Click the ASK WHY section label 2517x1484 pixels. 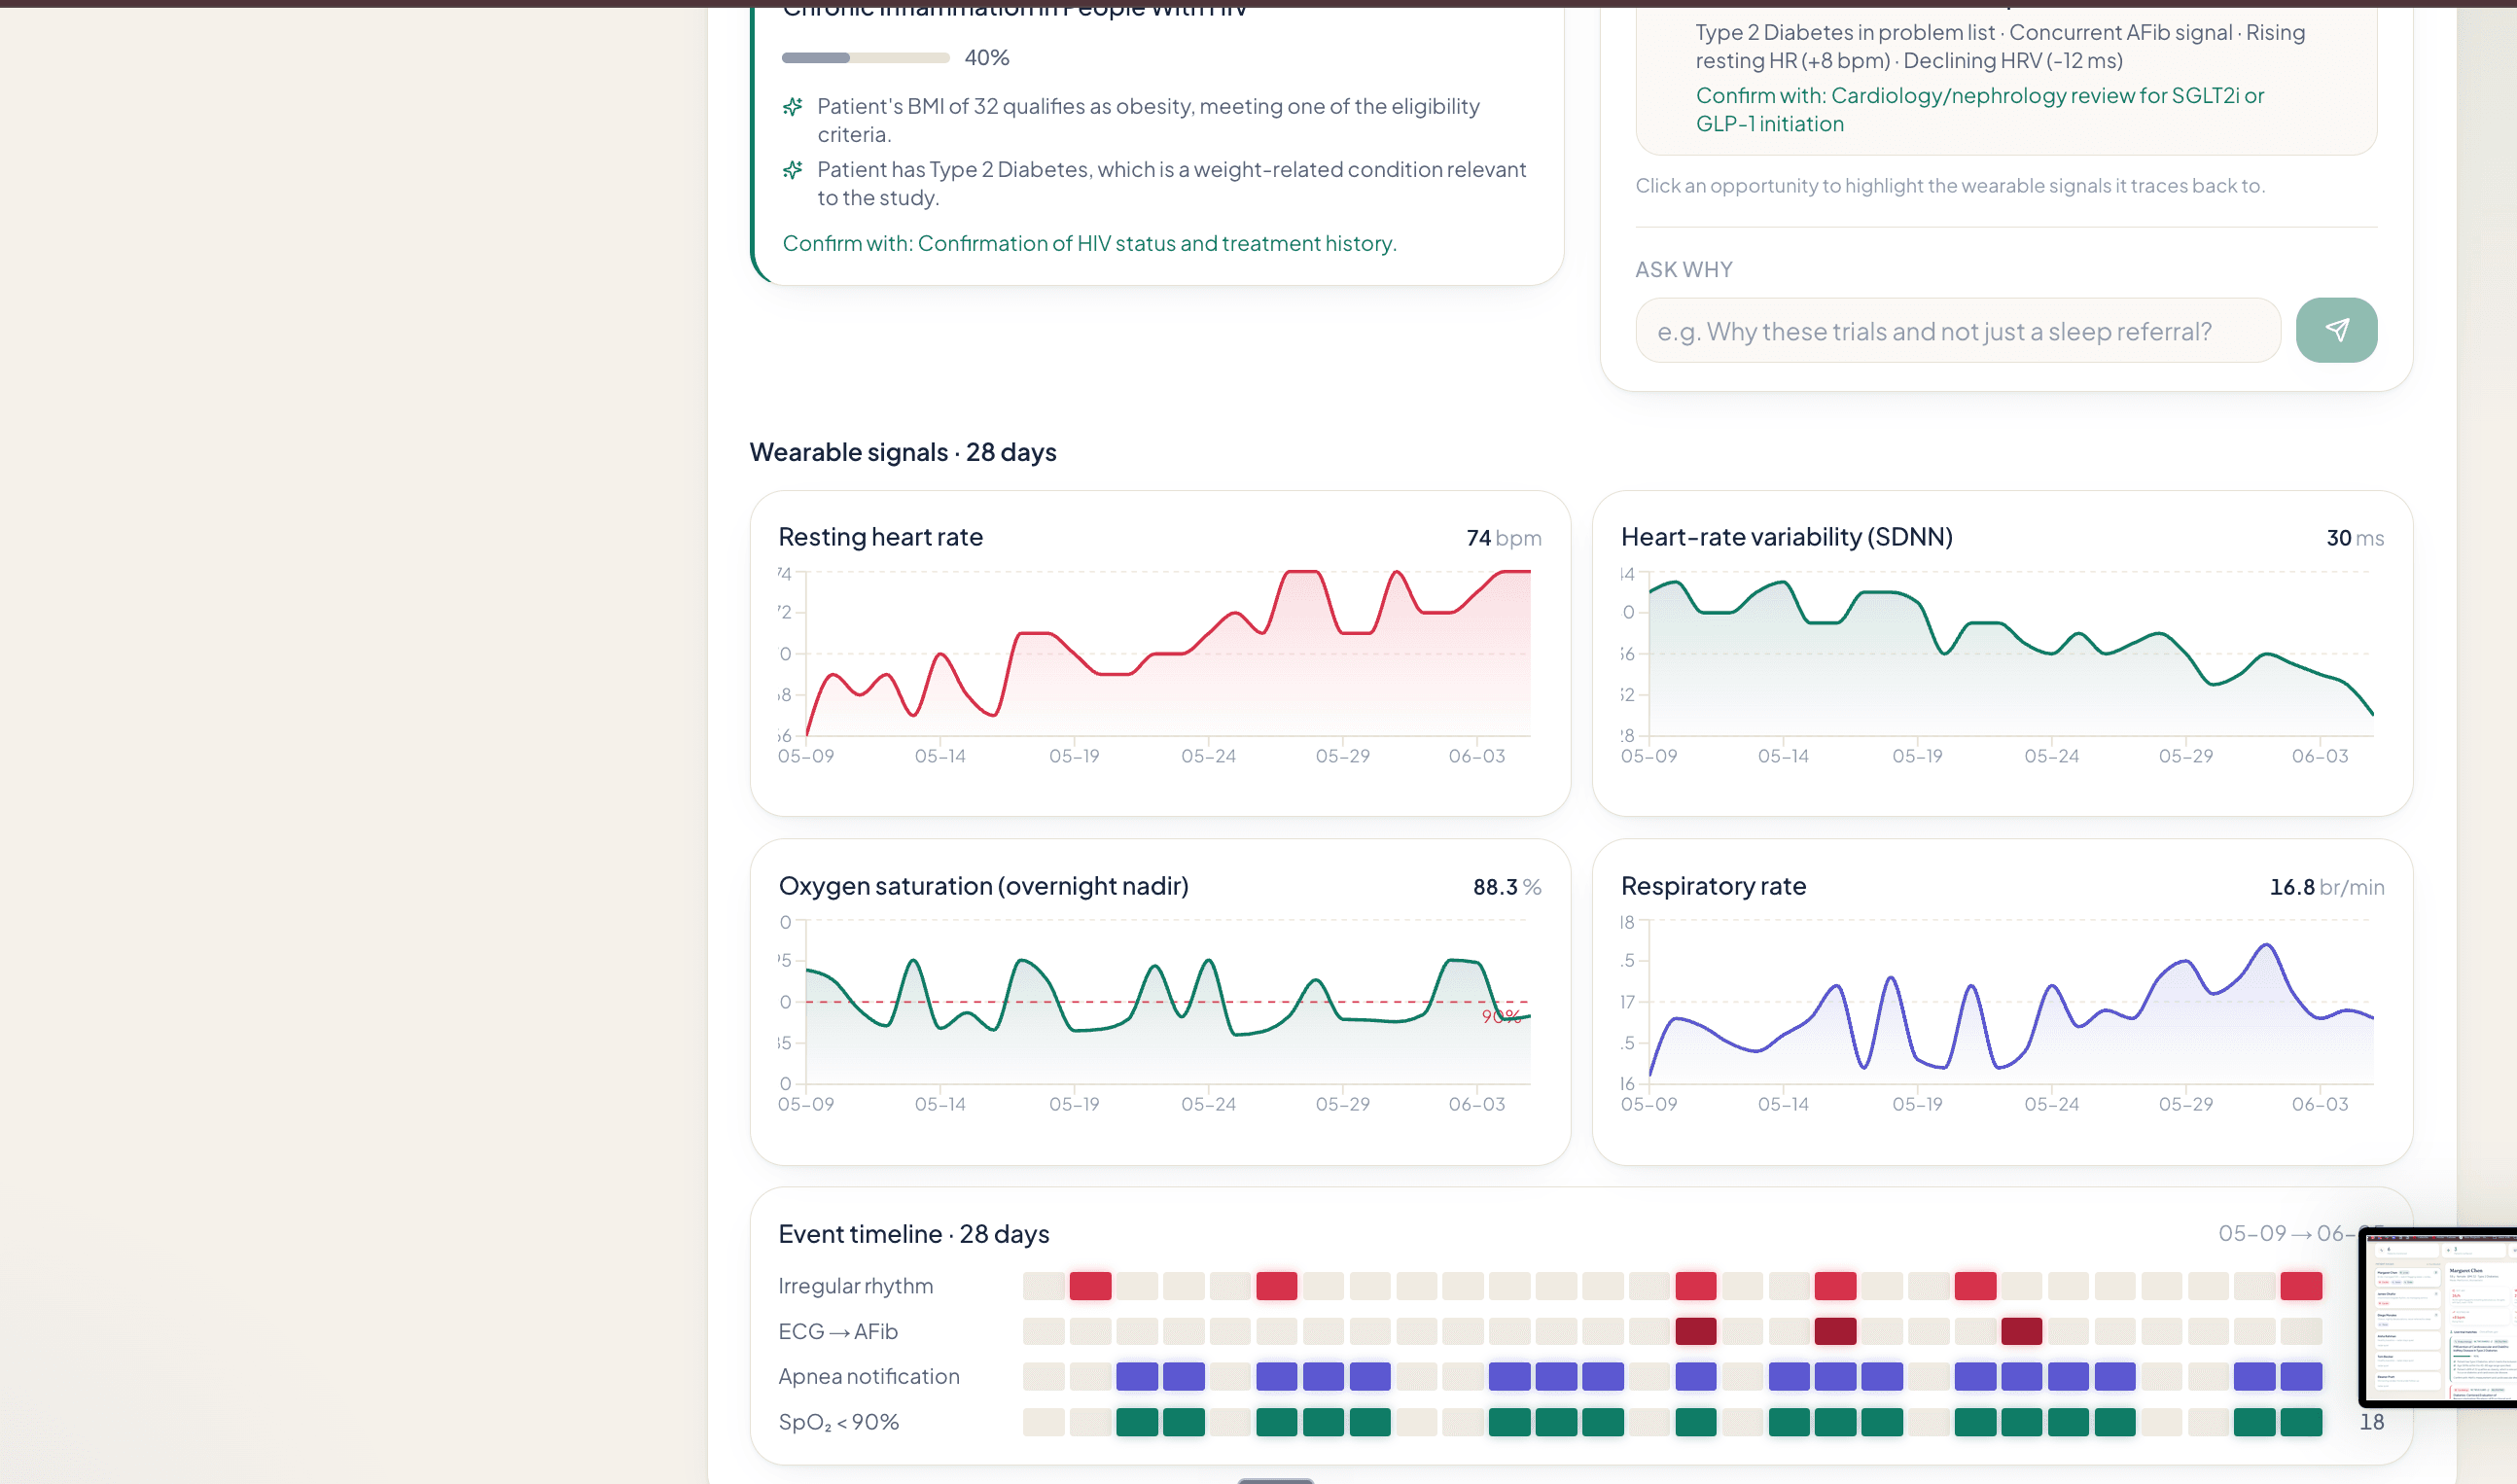click(x=1683, y=270)
